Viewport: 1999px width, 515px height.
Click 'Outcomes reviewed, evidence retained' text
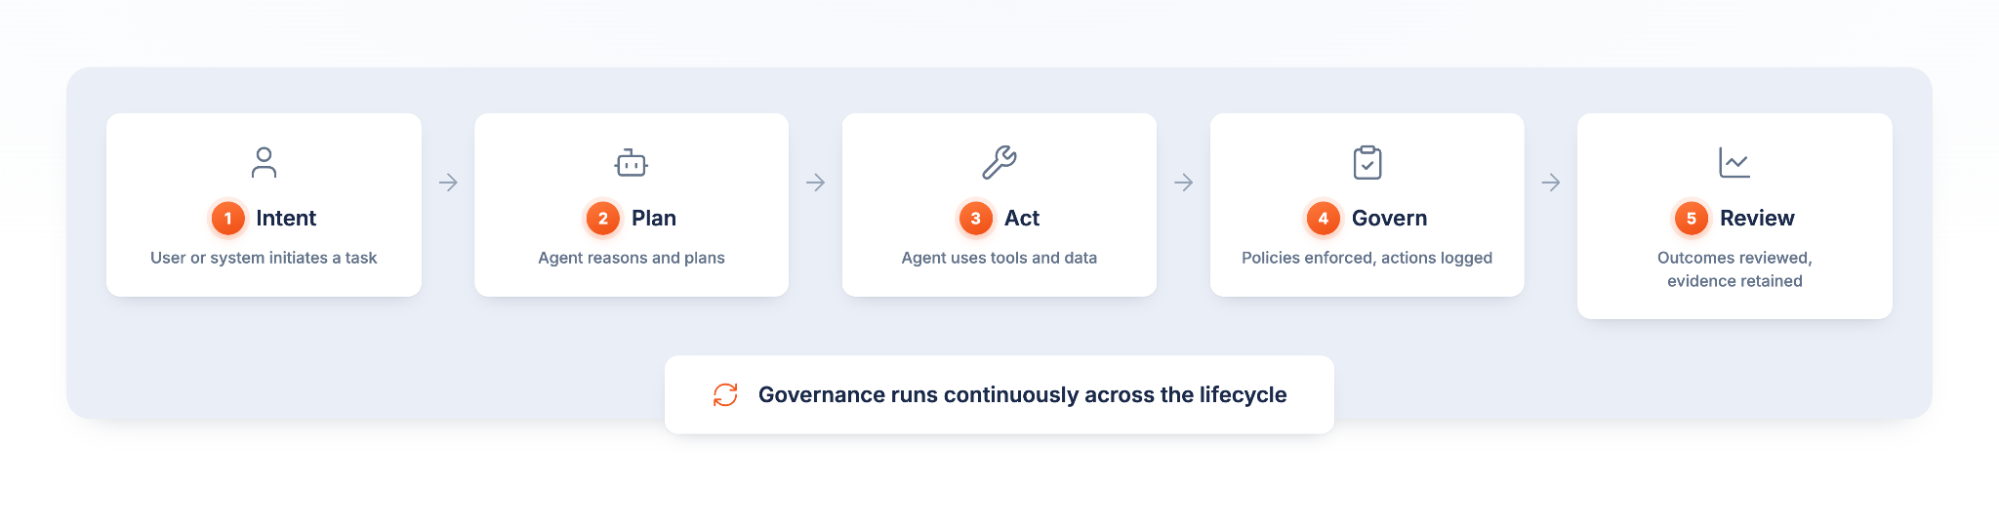(1734, 269)
